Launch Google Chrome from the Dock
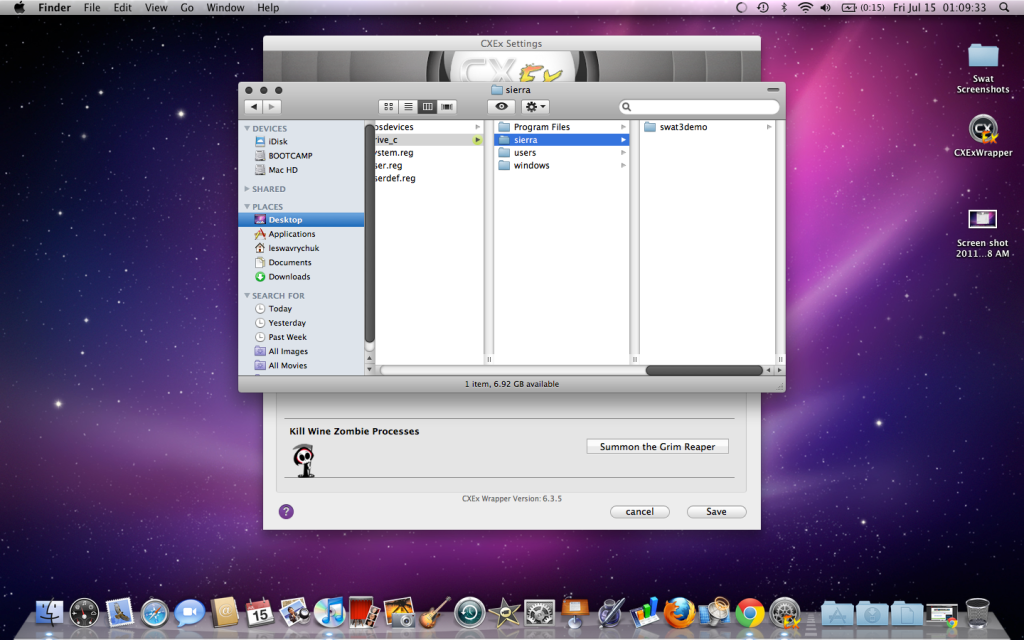The image size is (1024, 640). point(750,613)
